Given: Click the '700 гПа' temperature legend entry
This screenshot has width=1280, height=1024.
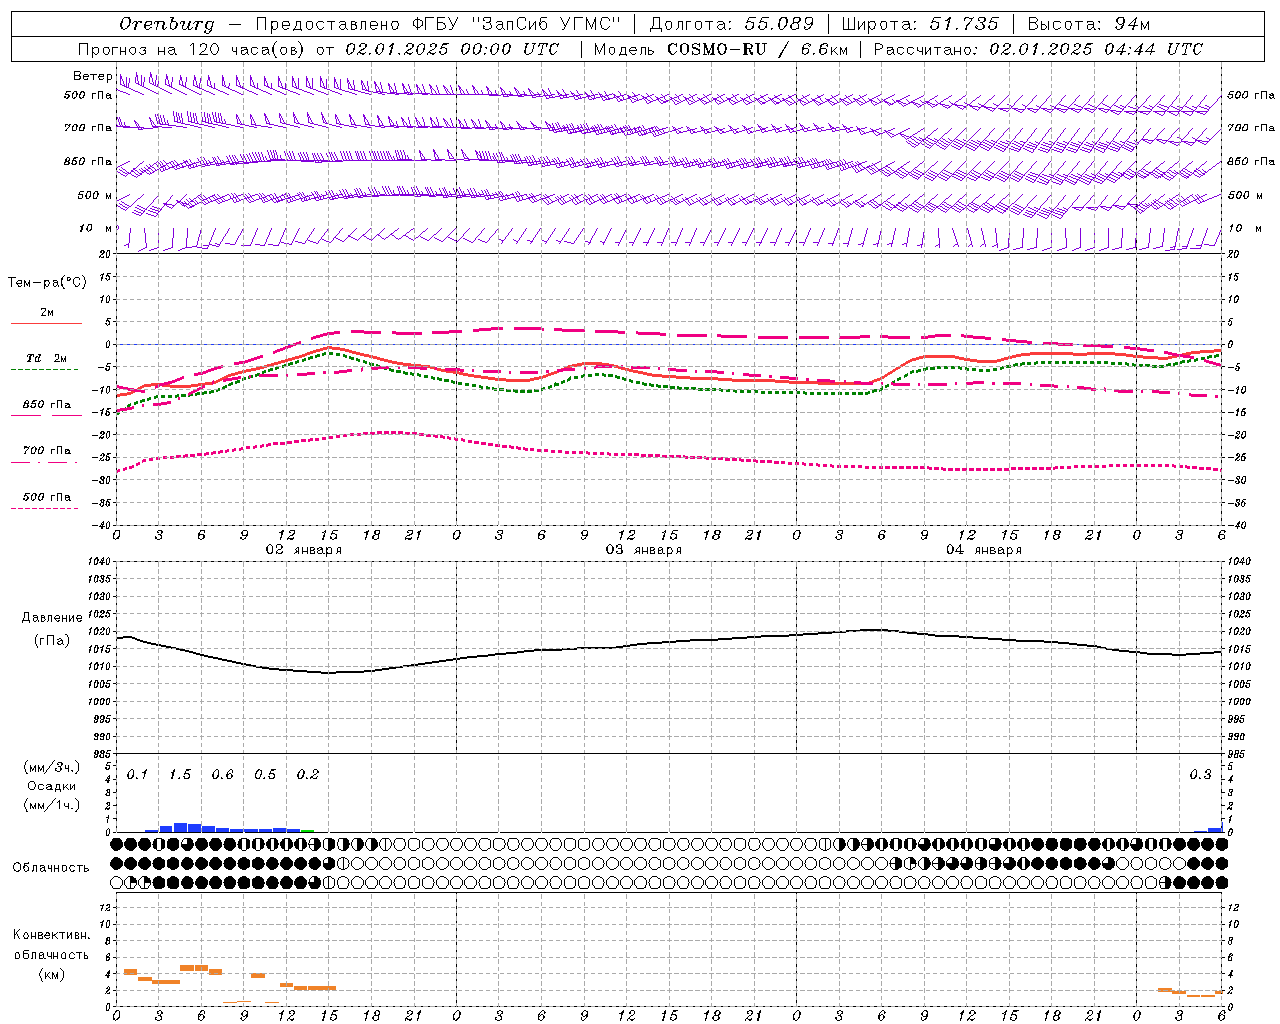Looking at the screenshot, I should (47, 451).
